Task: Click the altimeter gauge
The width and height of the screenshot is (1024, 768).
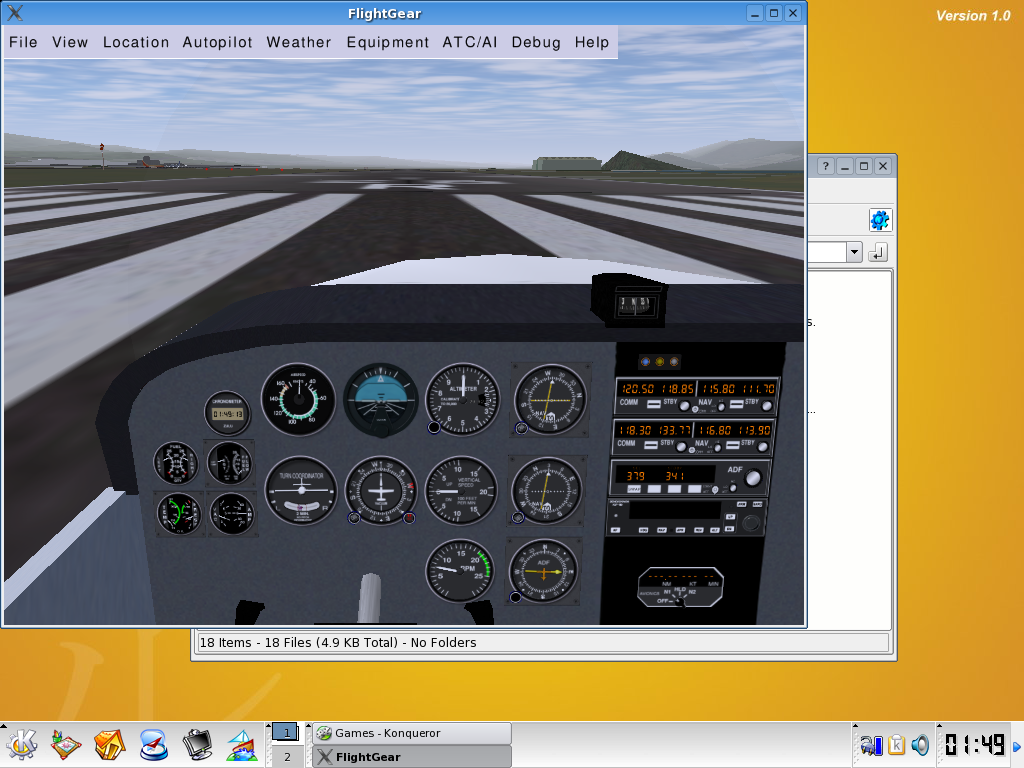Action: tap(463, 399)
